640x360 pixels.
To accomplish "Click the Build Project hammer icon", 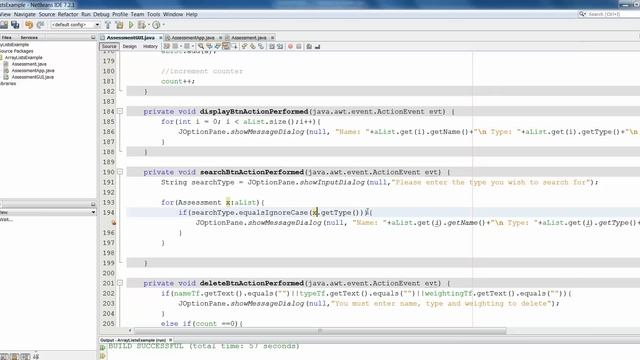I will tap(108, 25).
